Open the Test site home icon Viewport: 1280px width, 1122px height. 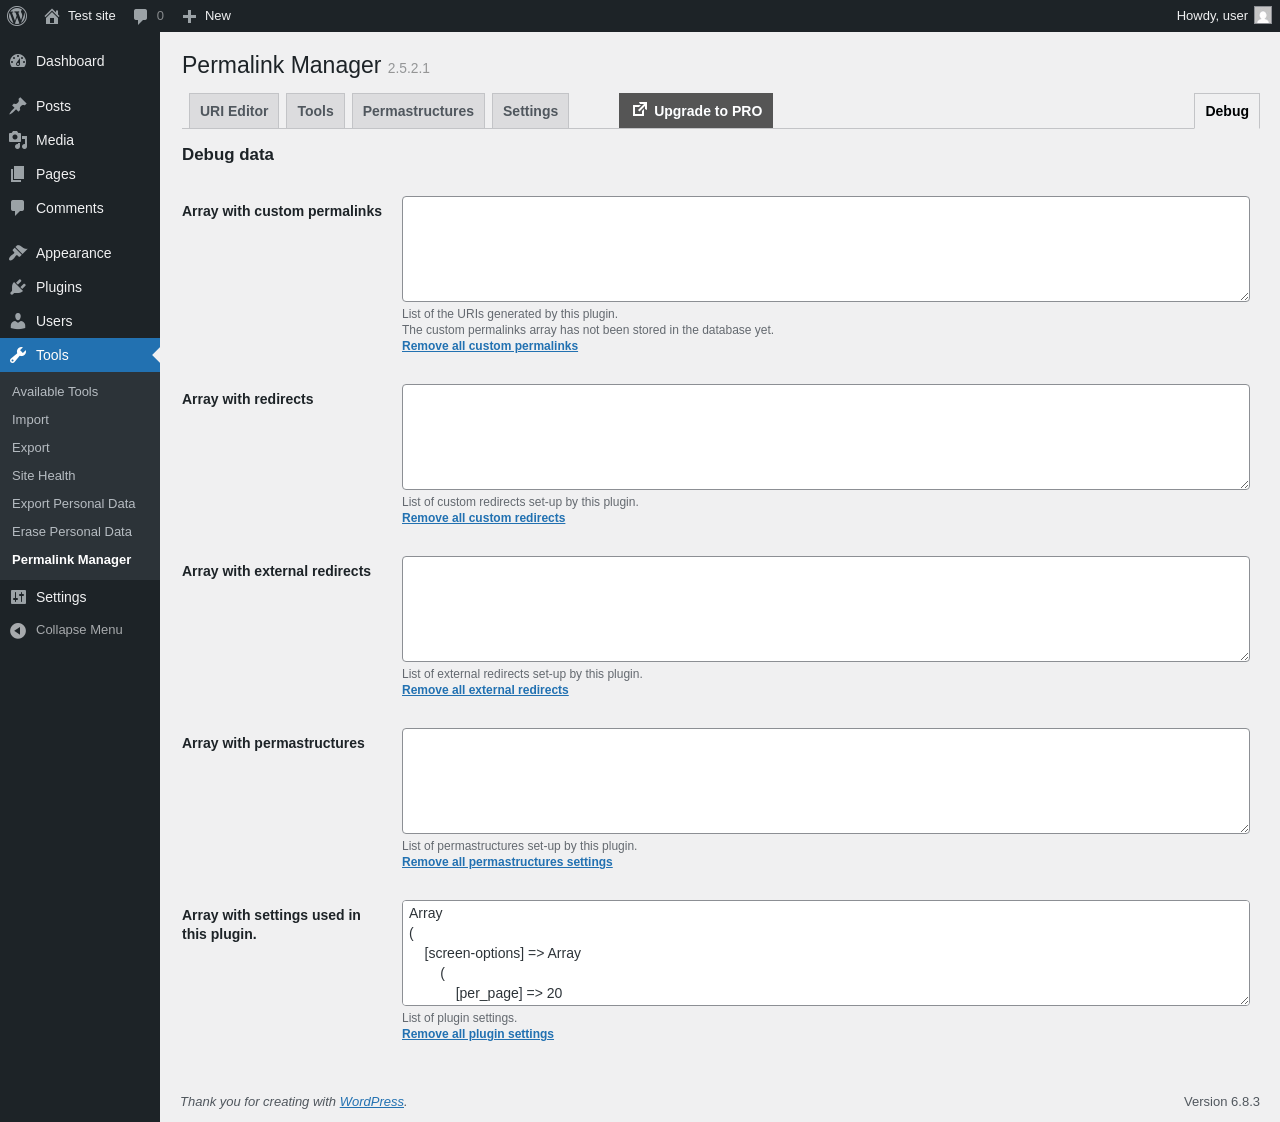click(52, 16)
